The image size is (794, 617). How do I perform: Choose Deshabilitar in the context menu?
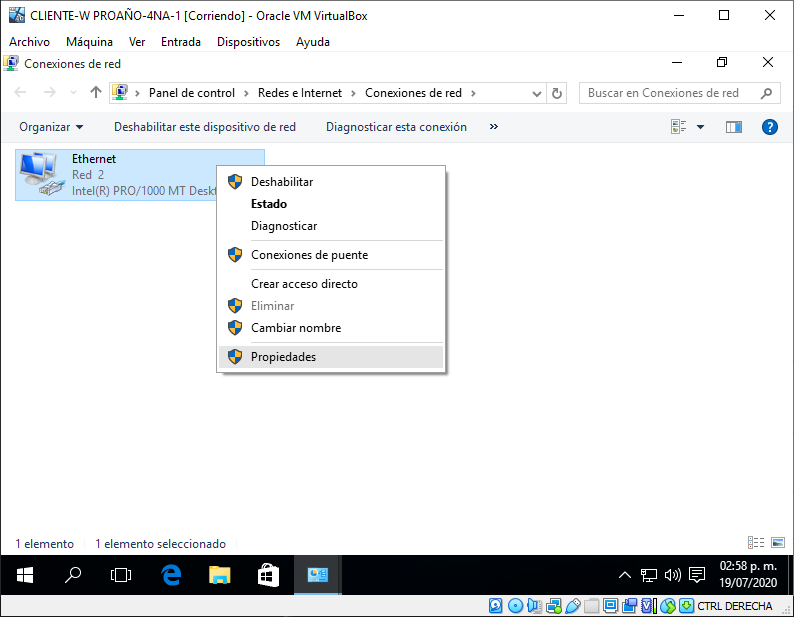(331, 182)
